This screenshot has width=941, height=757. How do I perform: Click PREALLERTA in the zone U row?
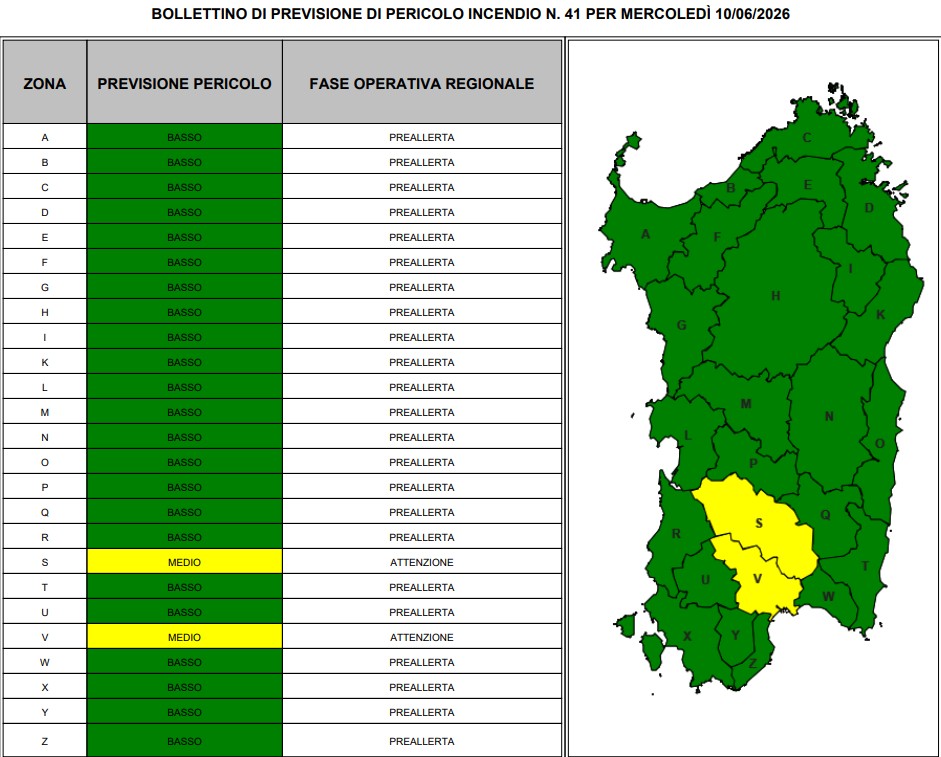422,613
